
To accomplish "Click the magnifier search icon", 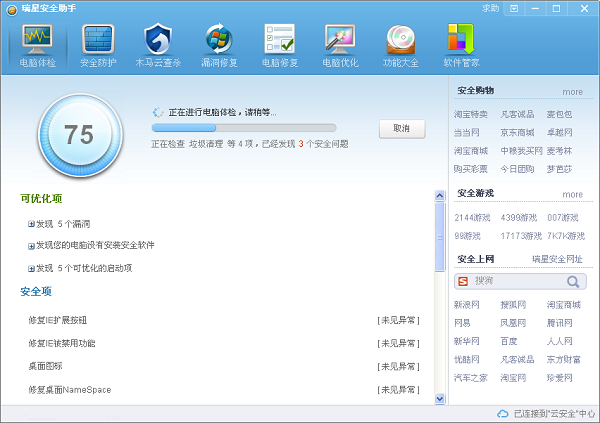I will pyautogui.click(x=573, y=282).
